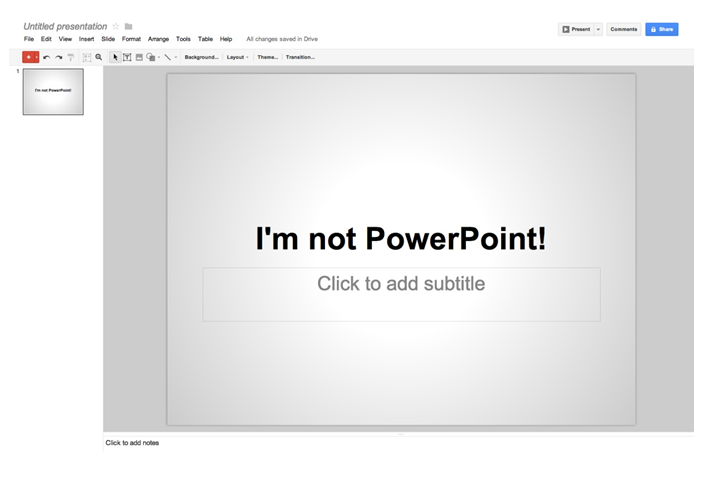Image resolution: width=728 pixels, height=482 pixels.
Task: Open the Layout dropdown
Action: pos(237,57)
